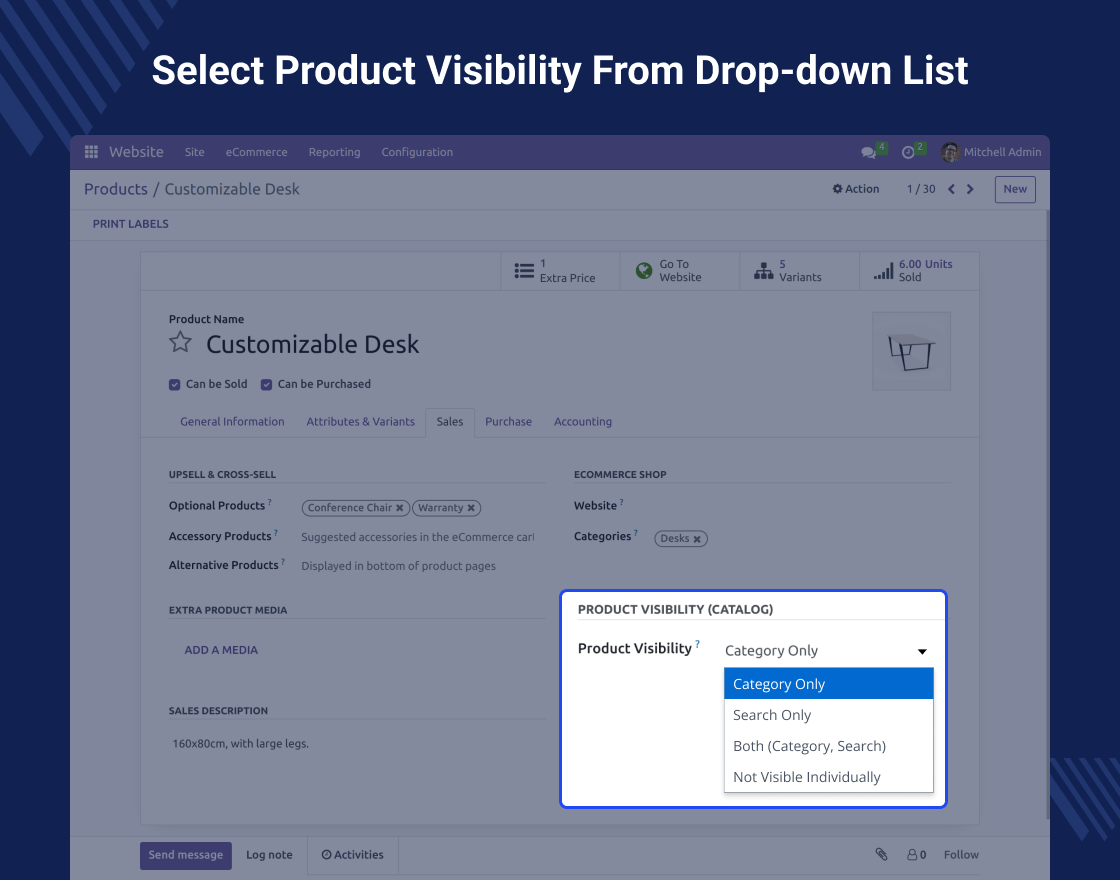The height and width of the screenshot is (880, 1120).
Task: Click the New button
Action: click(x=1015, y=189)
